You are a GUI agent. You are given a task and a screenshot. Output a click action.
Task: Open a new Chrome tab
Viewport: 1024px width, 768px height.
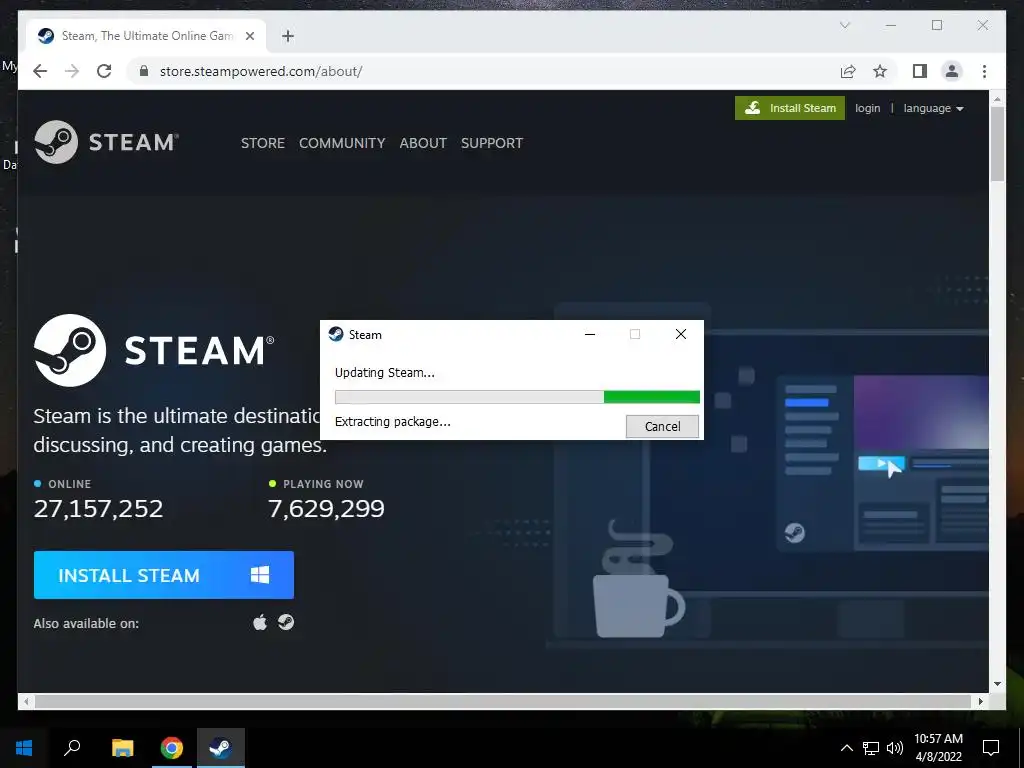click(x=288, y=36)
